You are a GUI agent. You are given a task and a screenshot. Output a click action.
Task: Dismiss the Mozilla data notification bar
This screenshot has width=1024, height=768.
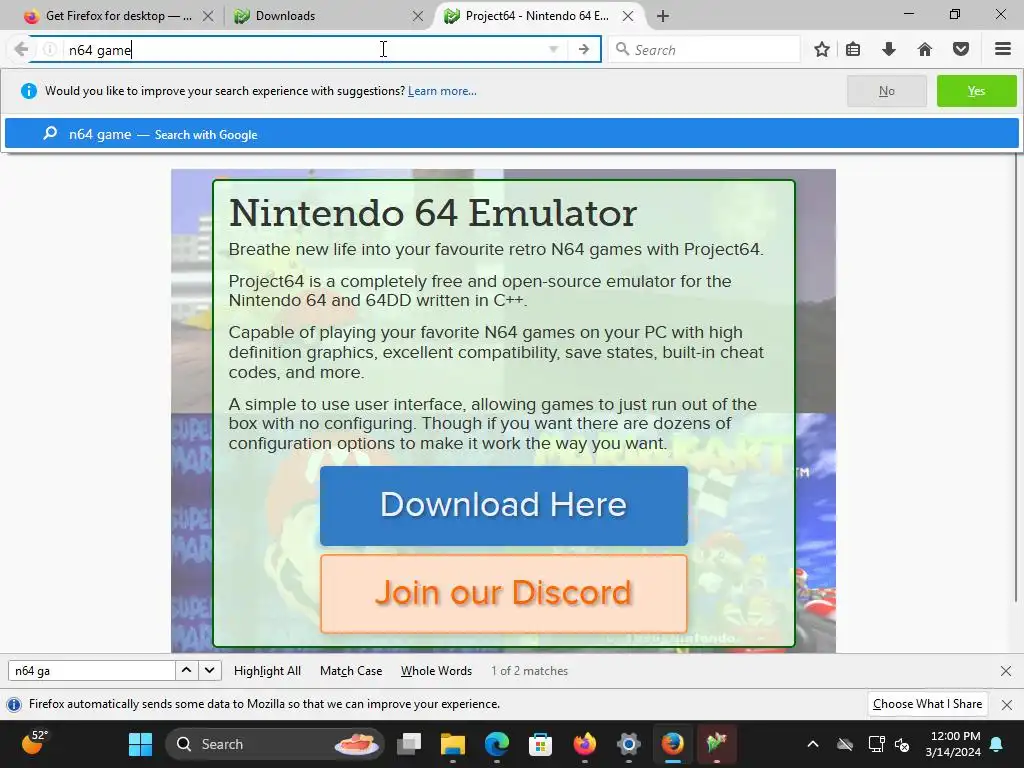coord(1006,705)
